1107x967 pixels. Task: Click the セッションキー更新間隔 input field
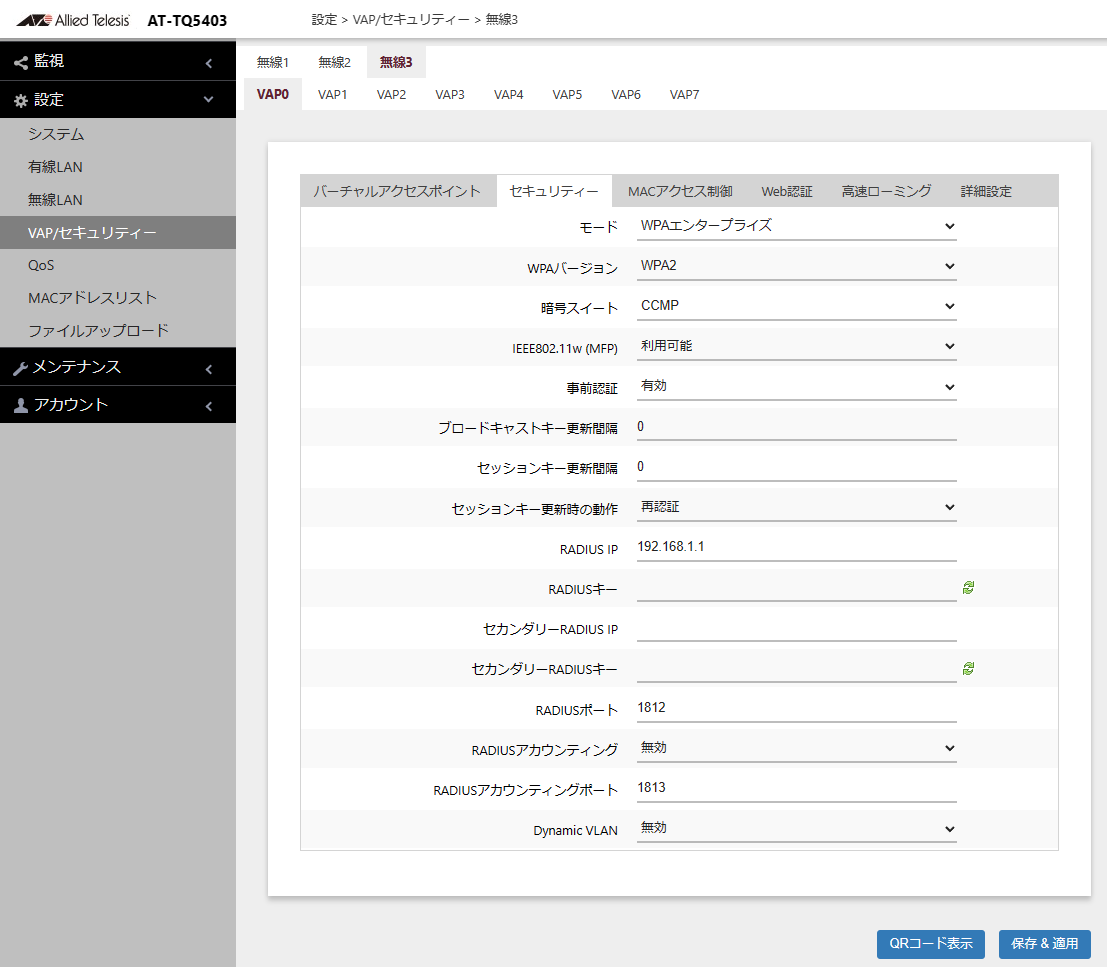pos(796,467)
